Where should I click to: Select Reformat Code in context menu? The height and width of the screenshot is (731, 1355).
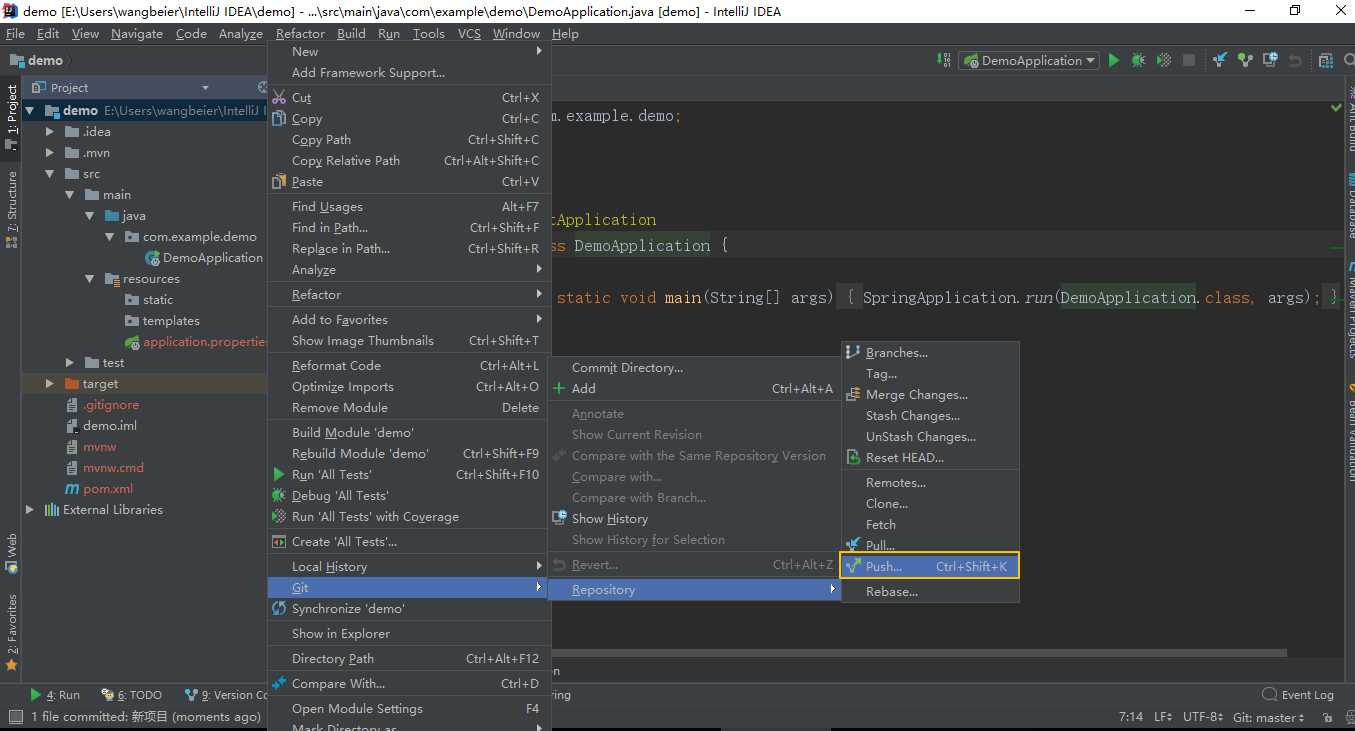click(x=409, y=365)
